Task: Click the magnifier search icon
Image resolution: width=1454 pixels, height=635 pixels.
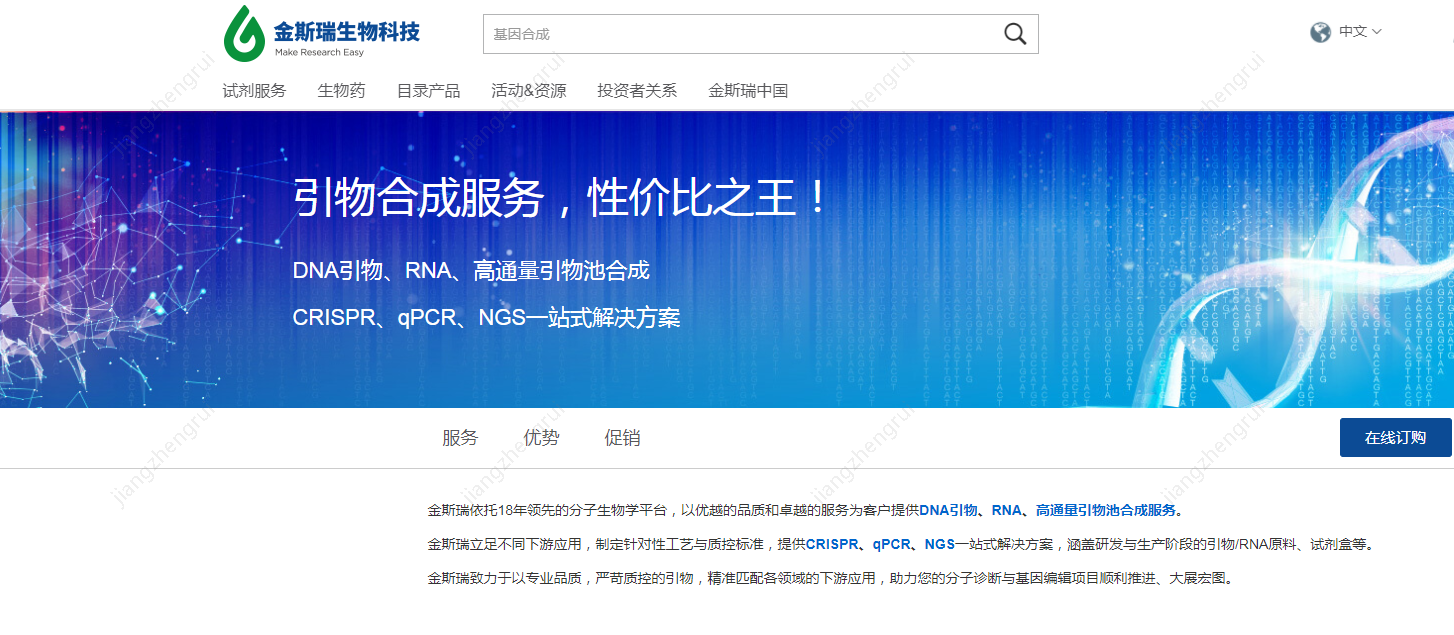Action: tap(1015, 34)
